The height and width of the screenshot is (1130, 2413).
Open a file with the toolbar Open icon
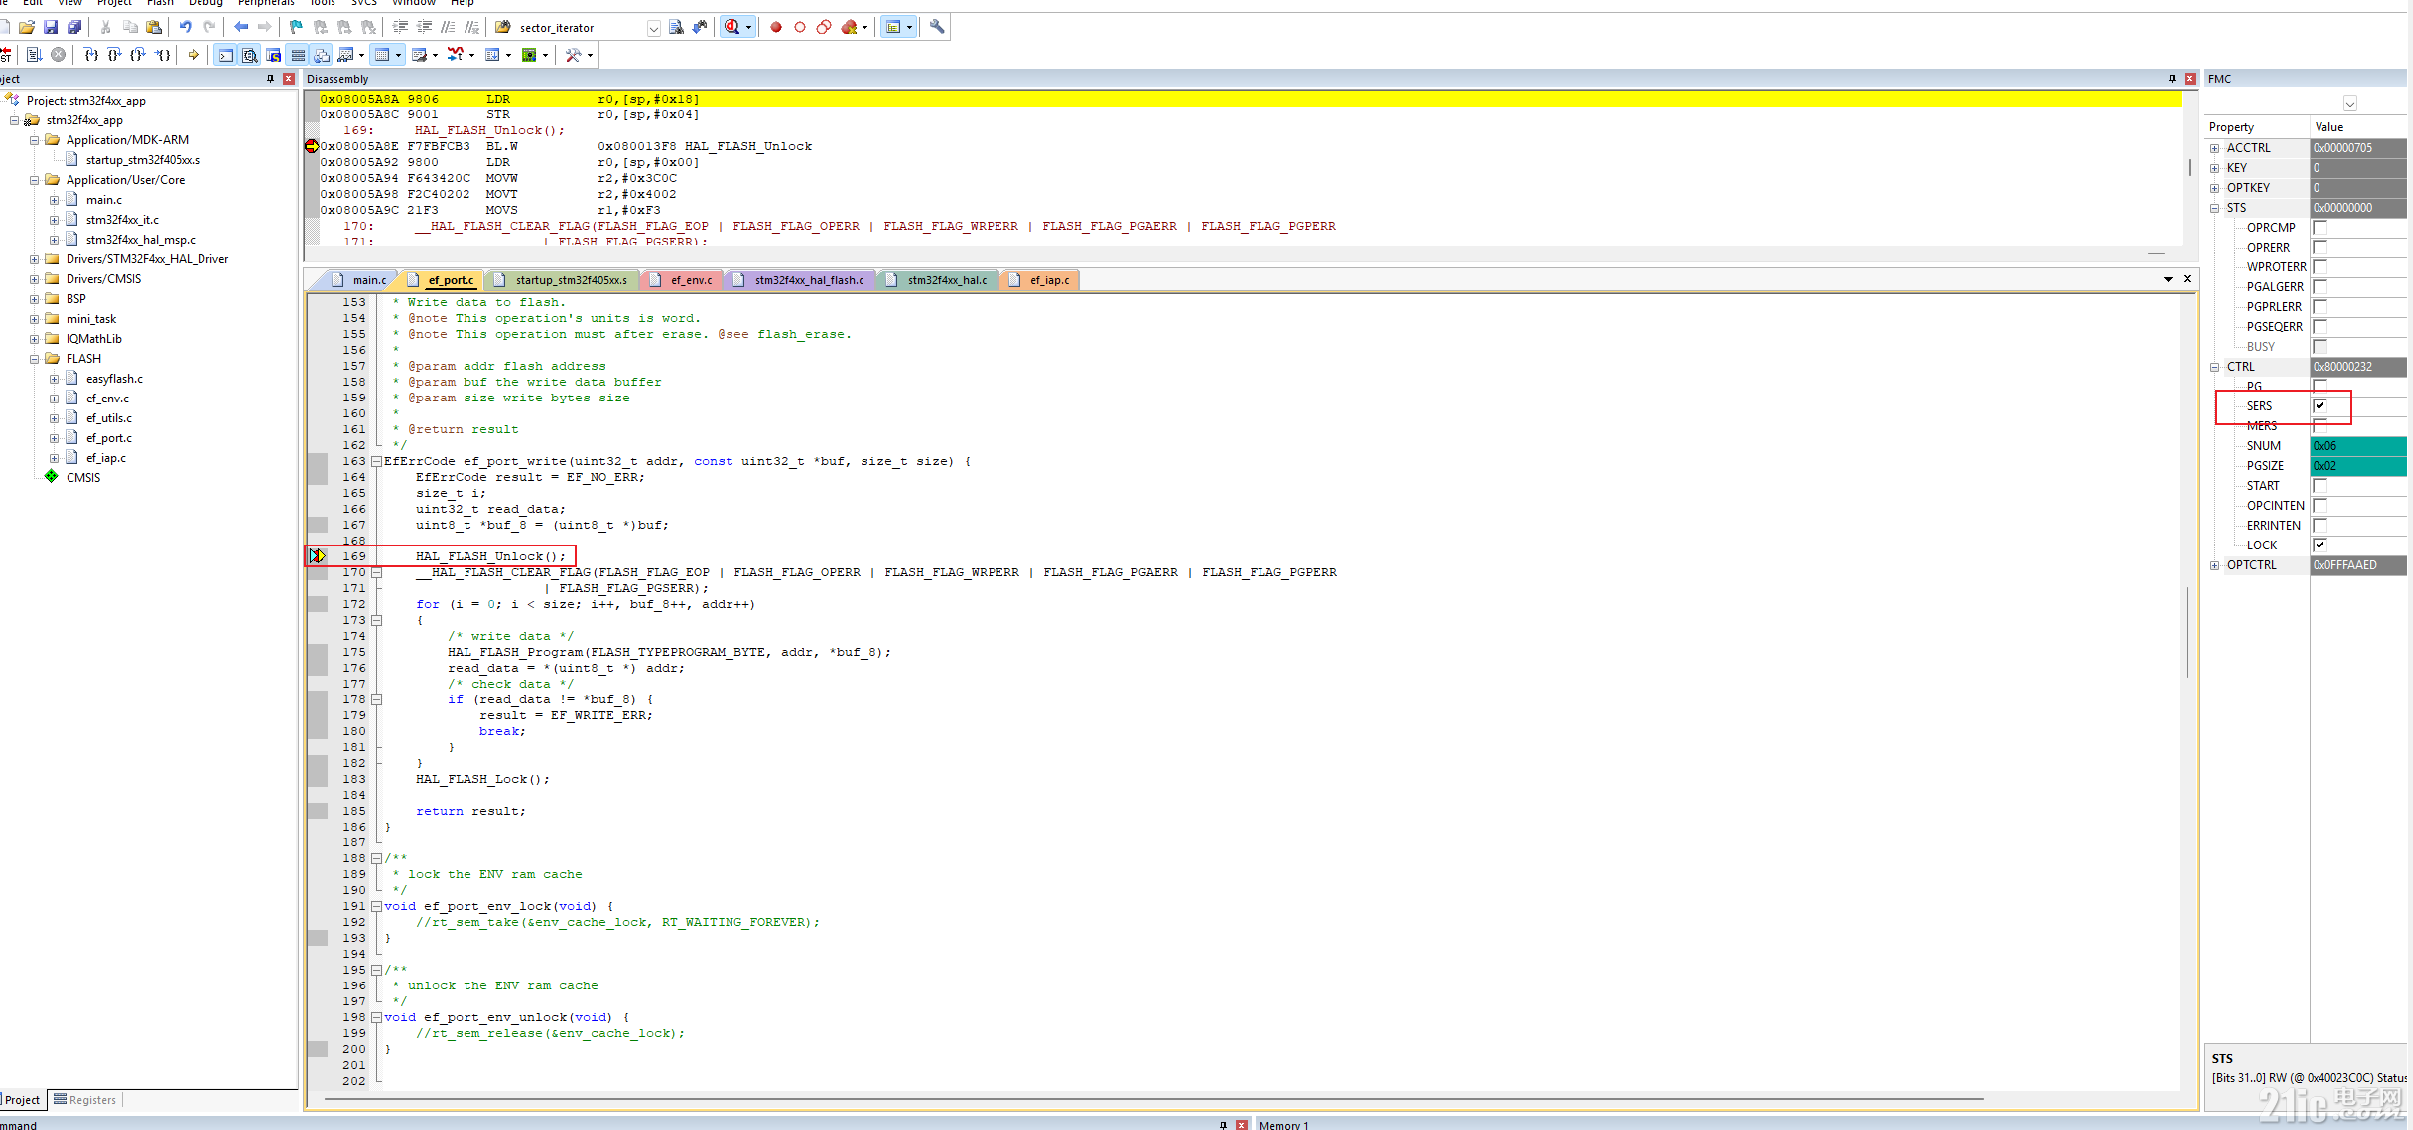pos(27,27)
